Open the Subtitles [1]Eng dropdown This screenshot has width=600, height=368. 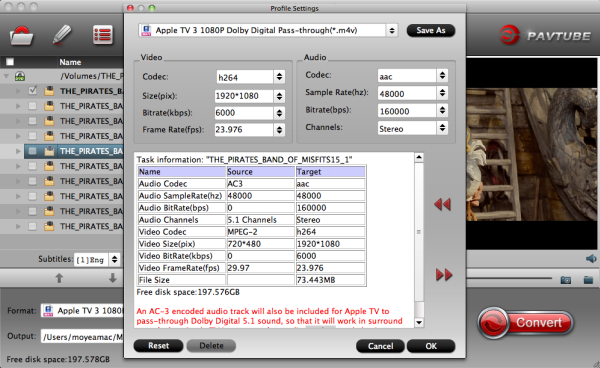point(114,259)
